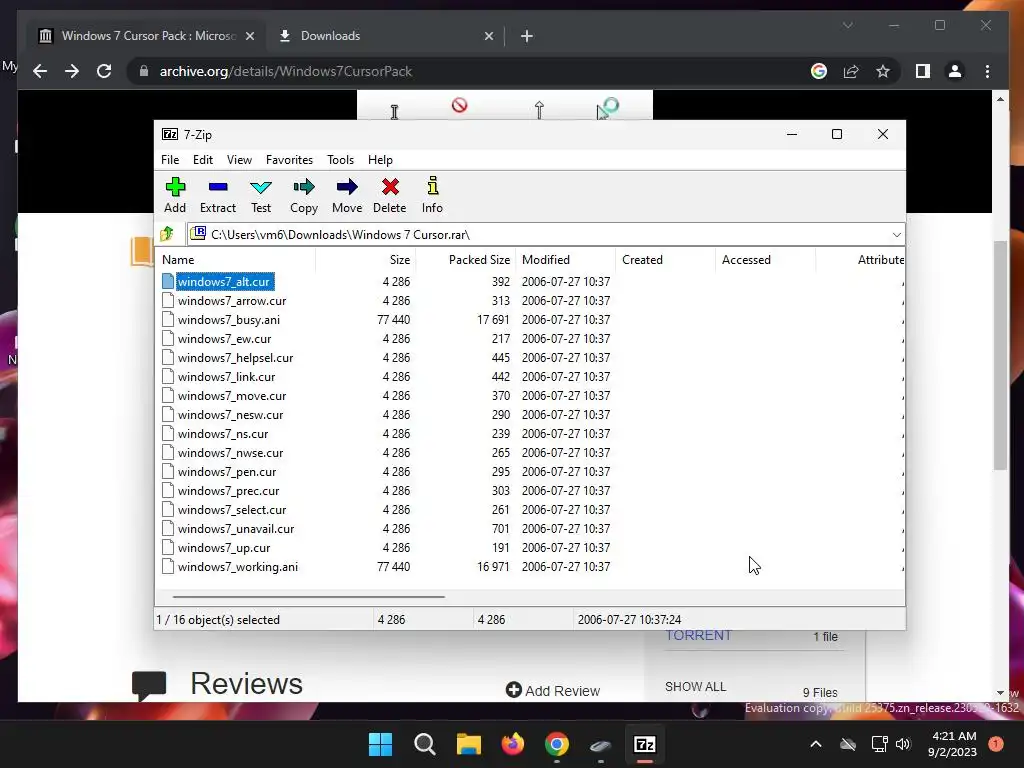
Task: Click the Google icon in address bar
Action: click(x=819, y=71)
